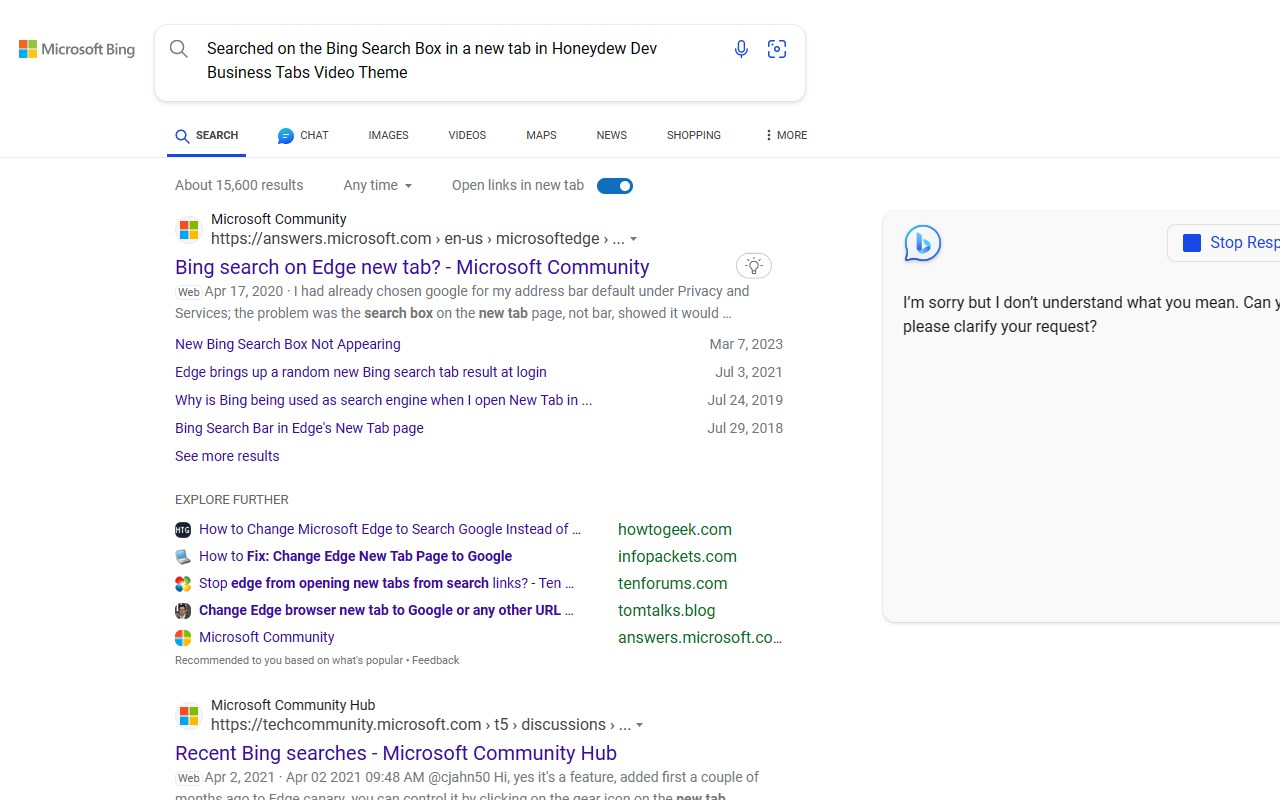The height and width of the screenshot is (800, 1280).
Task: Expand answers.microsoft.com URL dropdown arrow
Action: (x=634, y=240)
